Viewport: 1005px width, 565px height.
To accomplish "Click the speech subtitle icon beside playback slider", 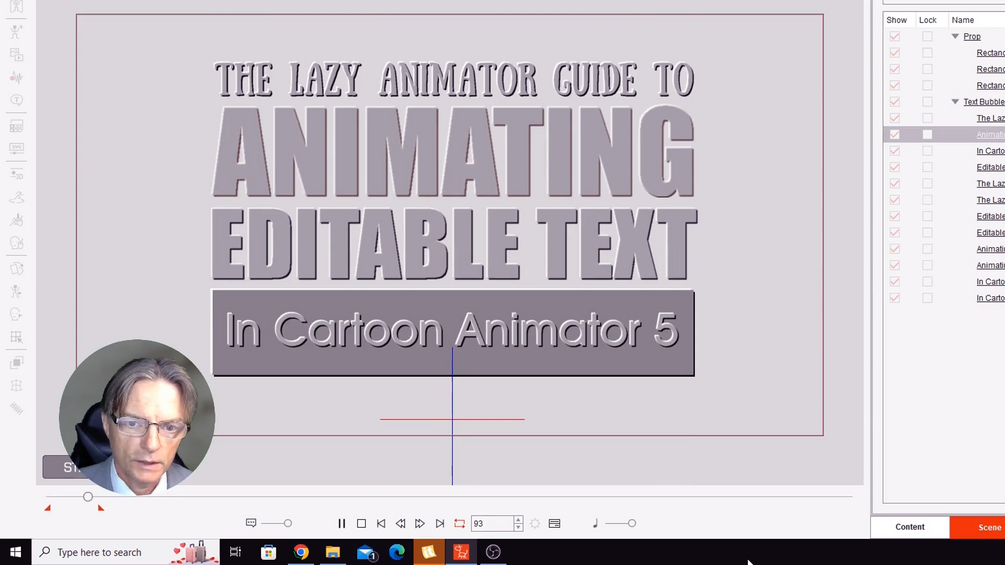I will pos(251,523).
